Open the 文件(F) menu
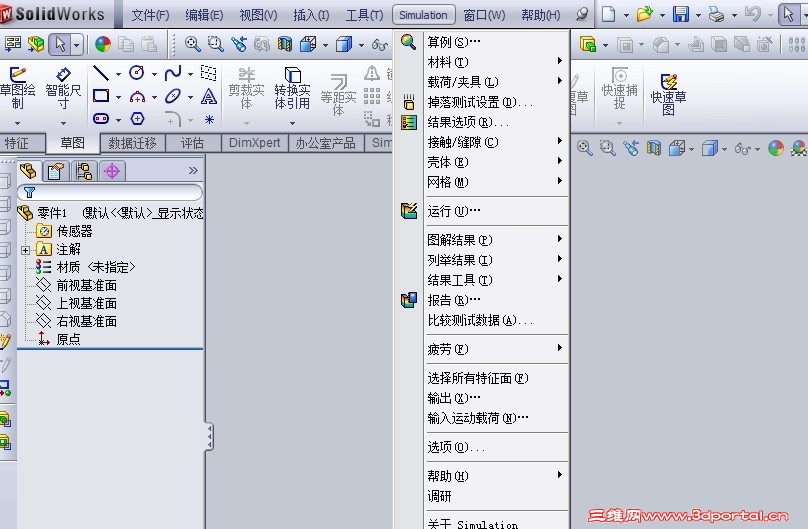Screen dimensions: 808x529 pos(150,15)
